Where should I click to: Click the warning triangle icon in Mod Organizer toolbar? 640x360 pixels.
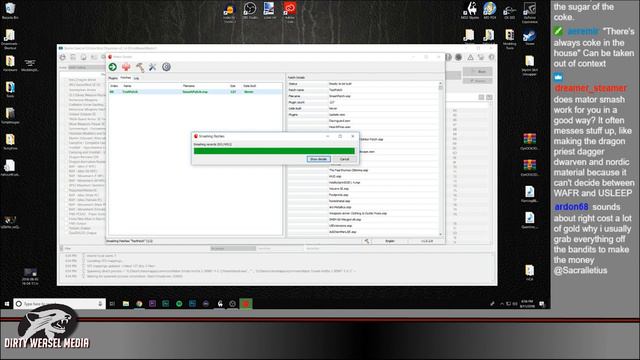471,58
